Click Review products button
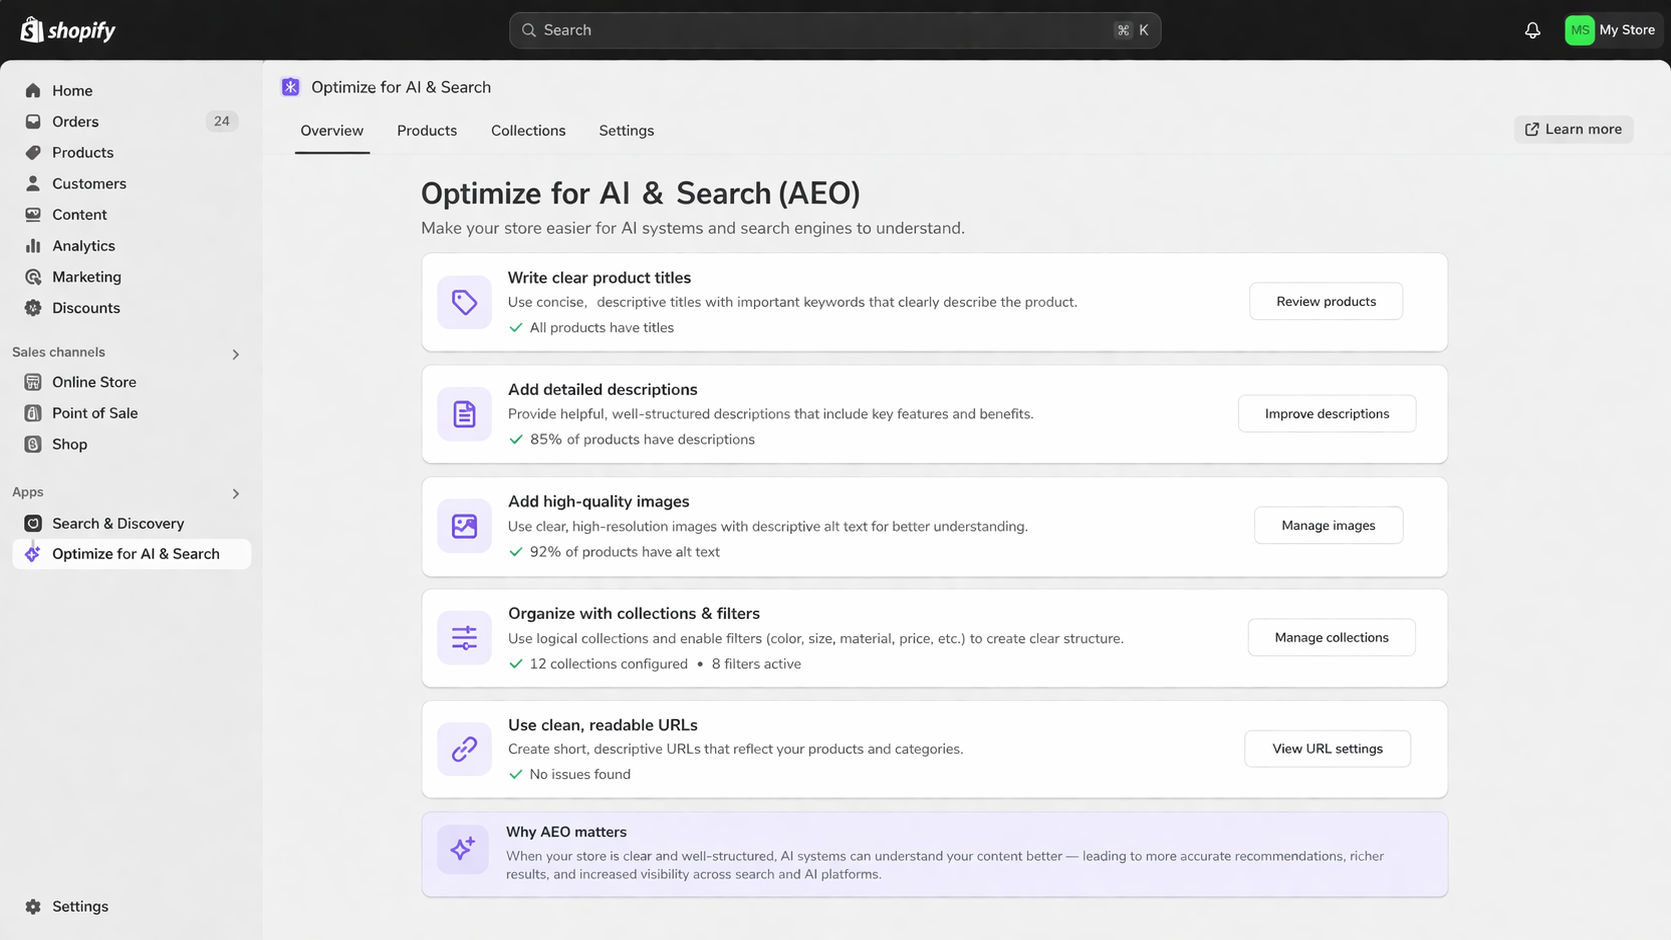 pyautogui.click(x=1325, y=300)
